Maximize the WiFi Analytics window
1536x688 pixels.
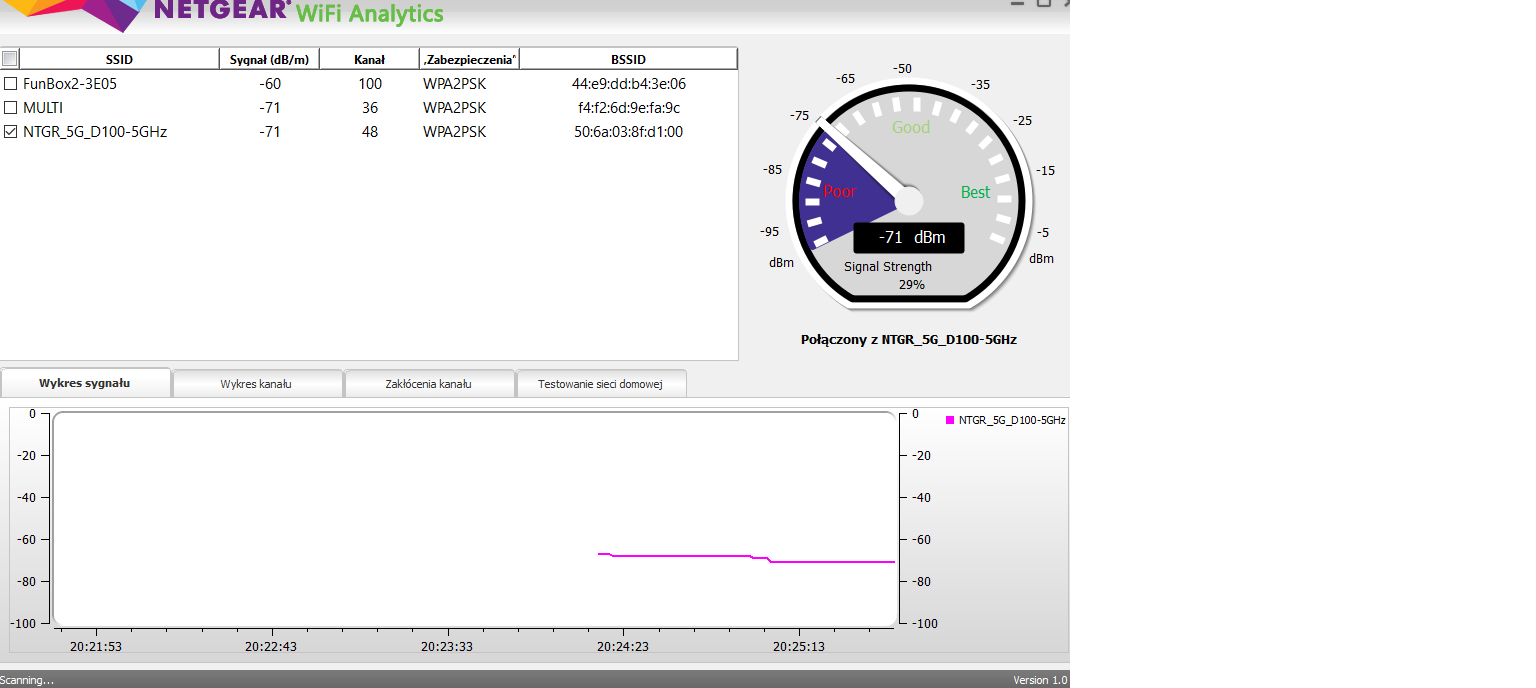tap(1043, 4)
